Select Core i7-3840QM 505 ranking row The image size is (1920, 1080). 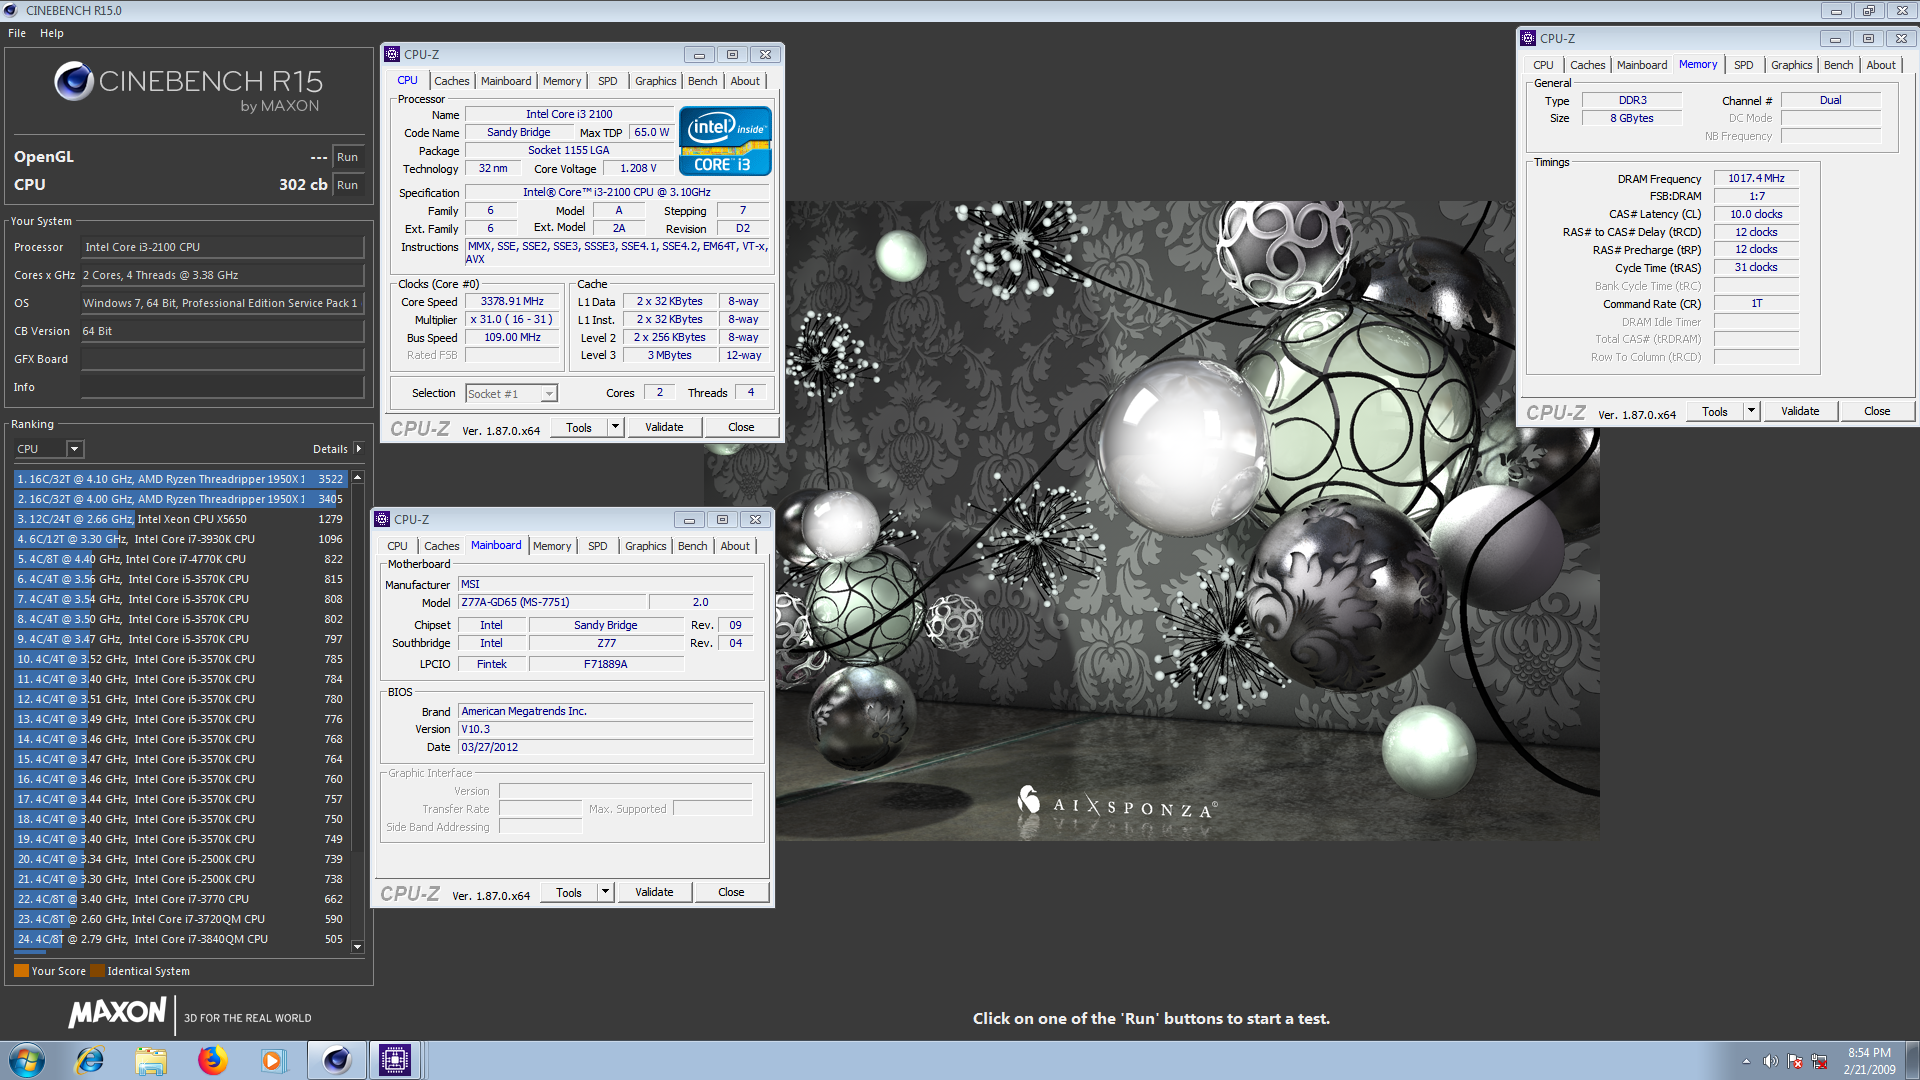point(180,939)
